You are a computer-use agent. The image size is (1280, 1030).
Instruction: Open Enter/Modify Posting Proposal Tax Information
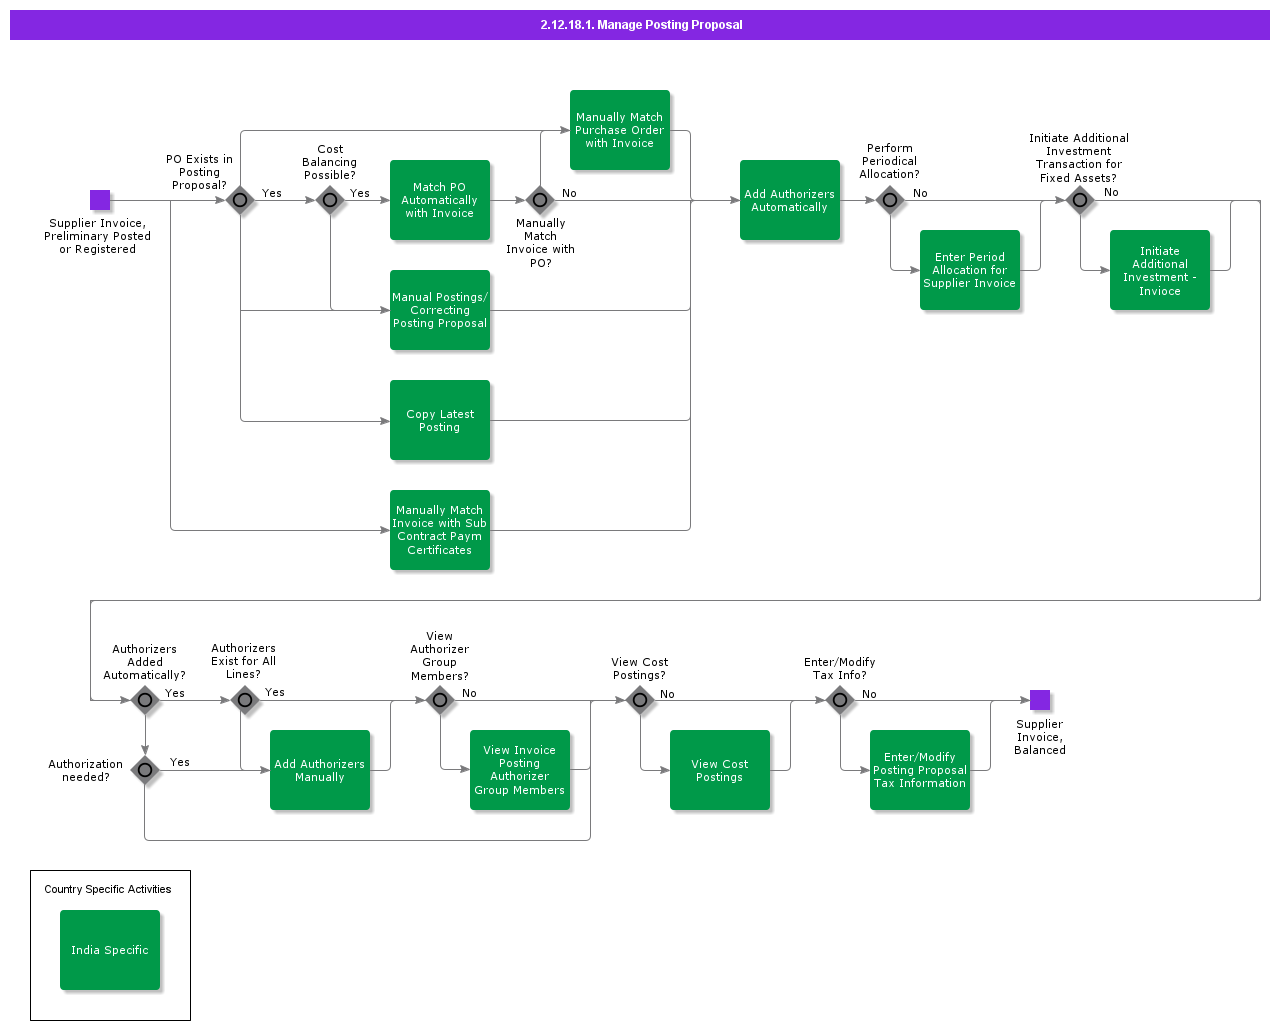[x=920, y=770]
